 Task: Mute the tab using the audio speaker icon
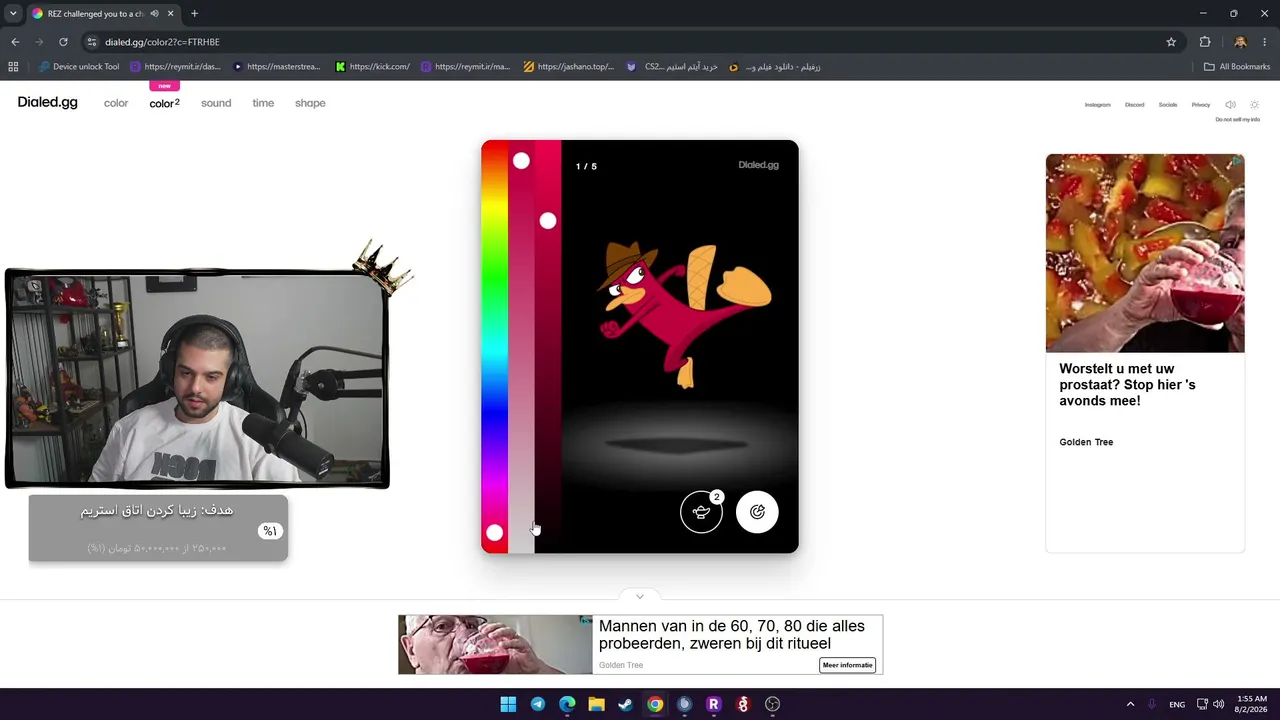pos(154,14)
